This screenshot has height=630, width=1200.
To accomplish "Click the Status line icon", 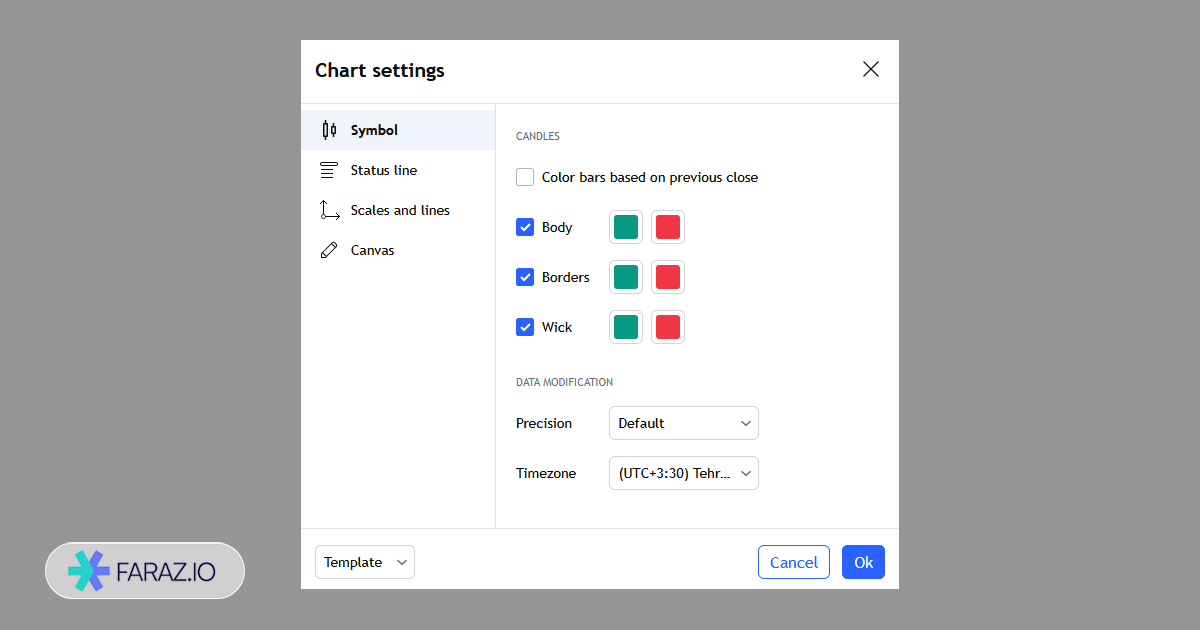I will click(329, 170).
